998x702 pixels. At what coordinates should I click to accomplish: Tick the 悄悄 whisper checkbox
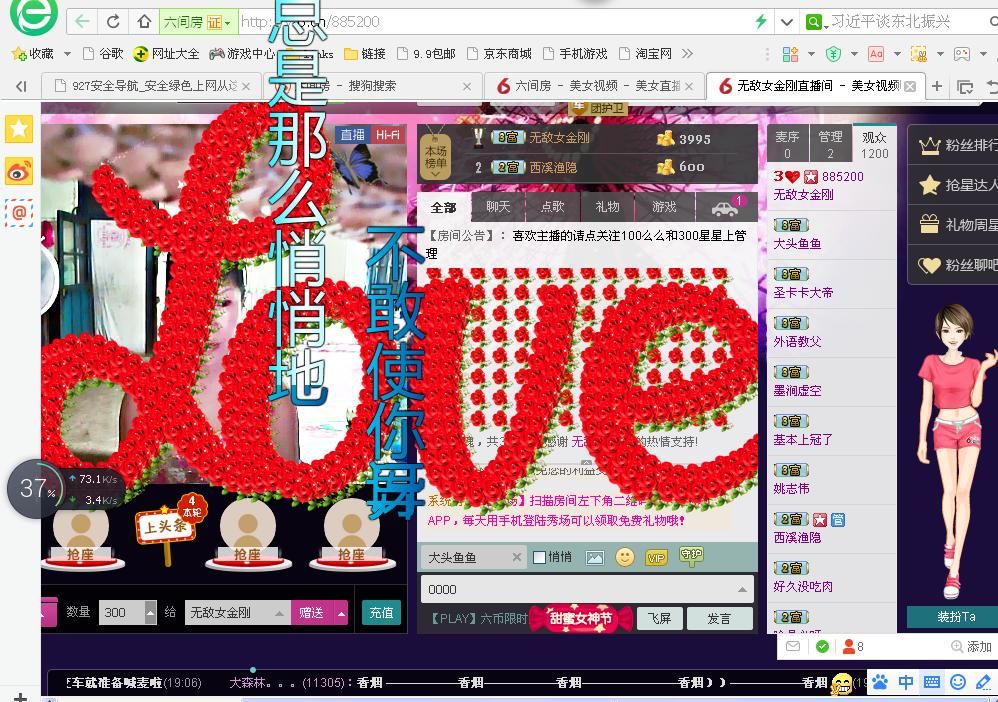539,558
